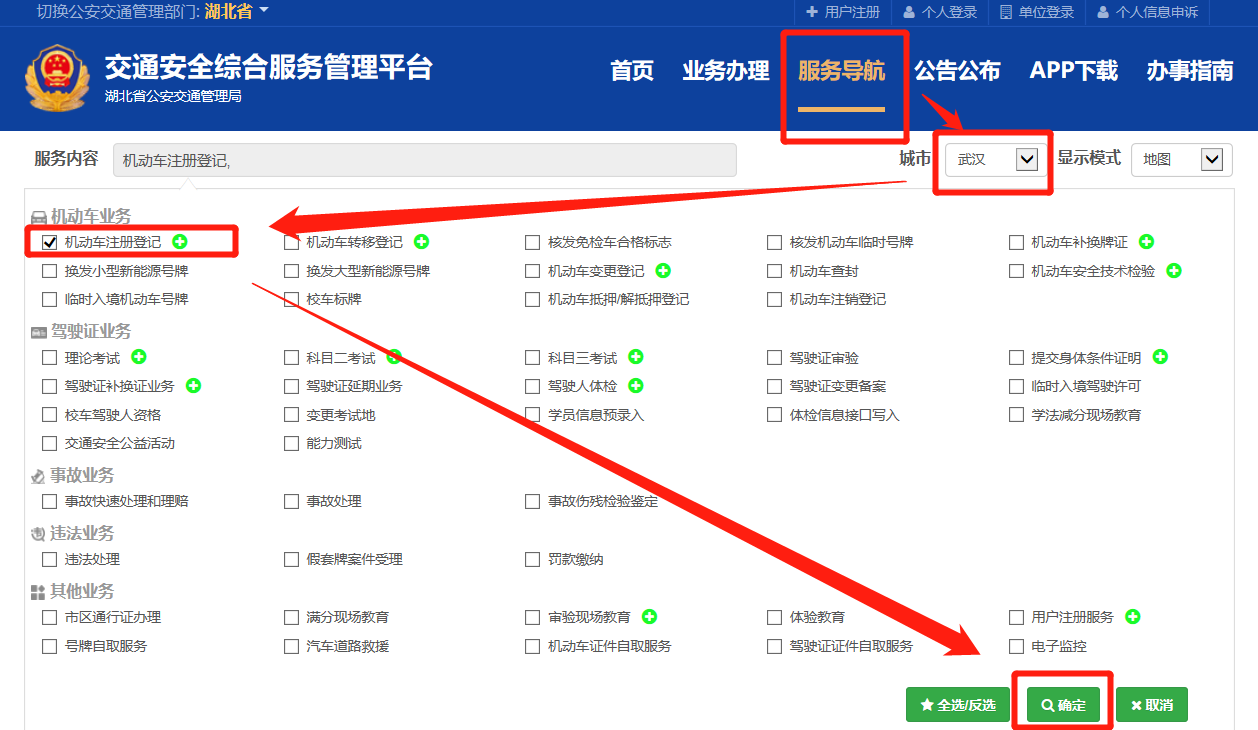1258x730 pixels.
Task: Check the 罚款缴纳 checkbox
Action: (533, 559)
